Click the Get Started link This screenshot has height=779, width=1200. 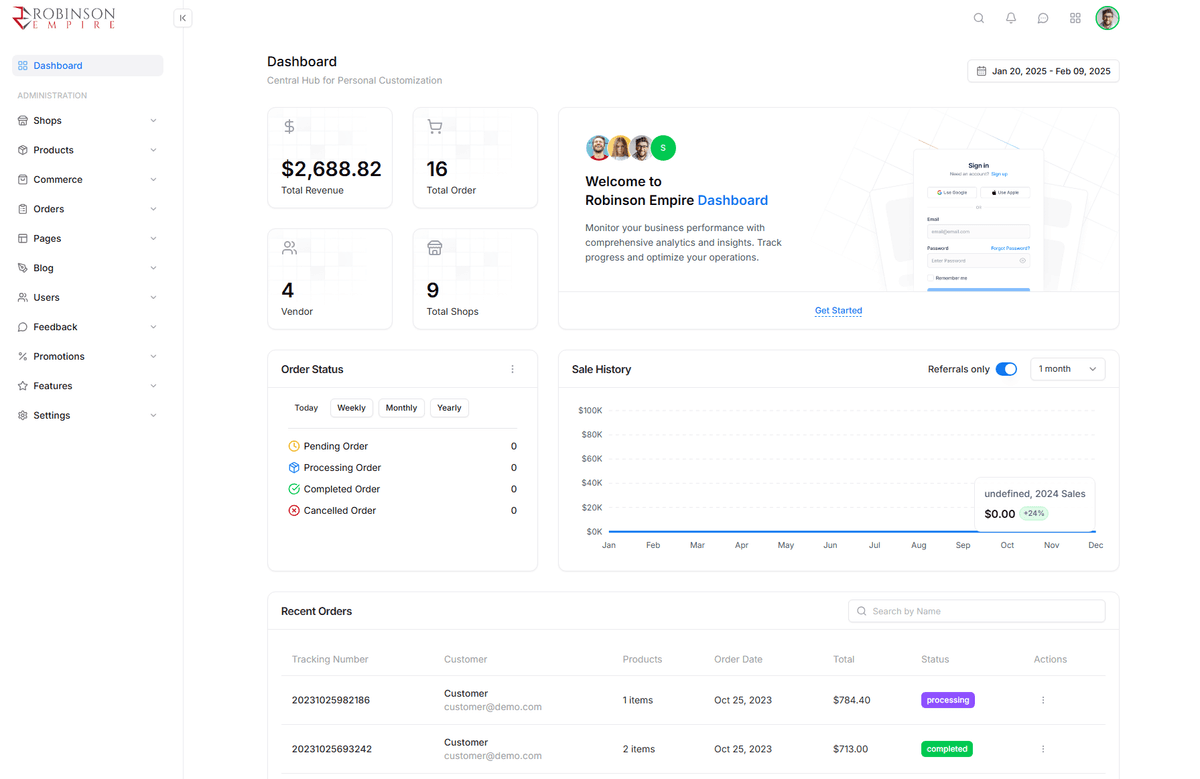click(x=838, y=310)
